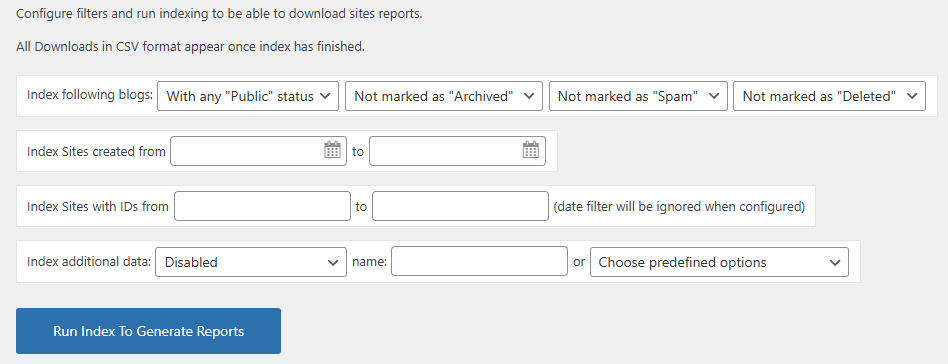
Task: Click the "Index Sites with IDs from" label
Action: coord(98,206)
